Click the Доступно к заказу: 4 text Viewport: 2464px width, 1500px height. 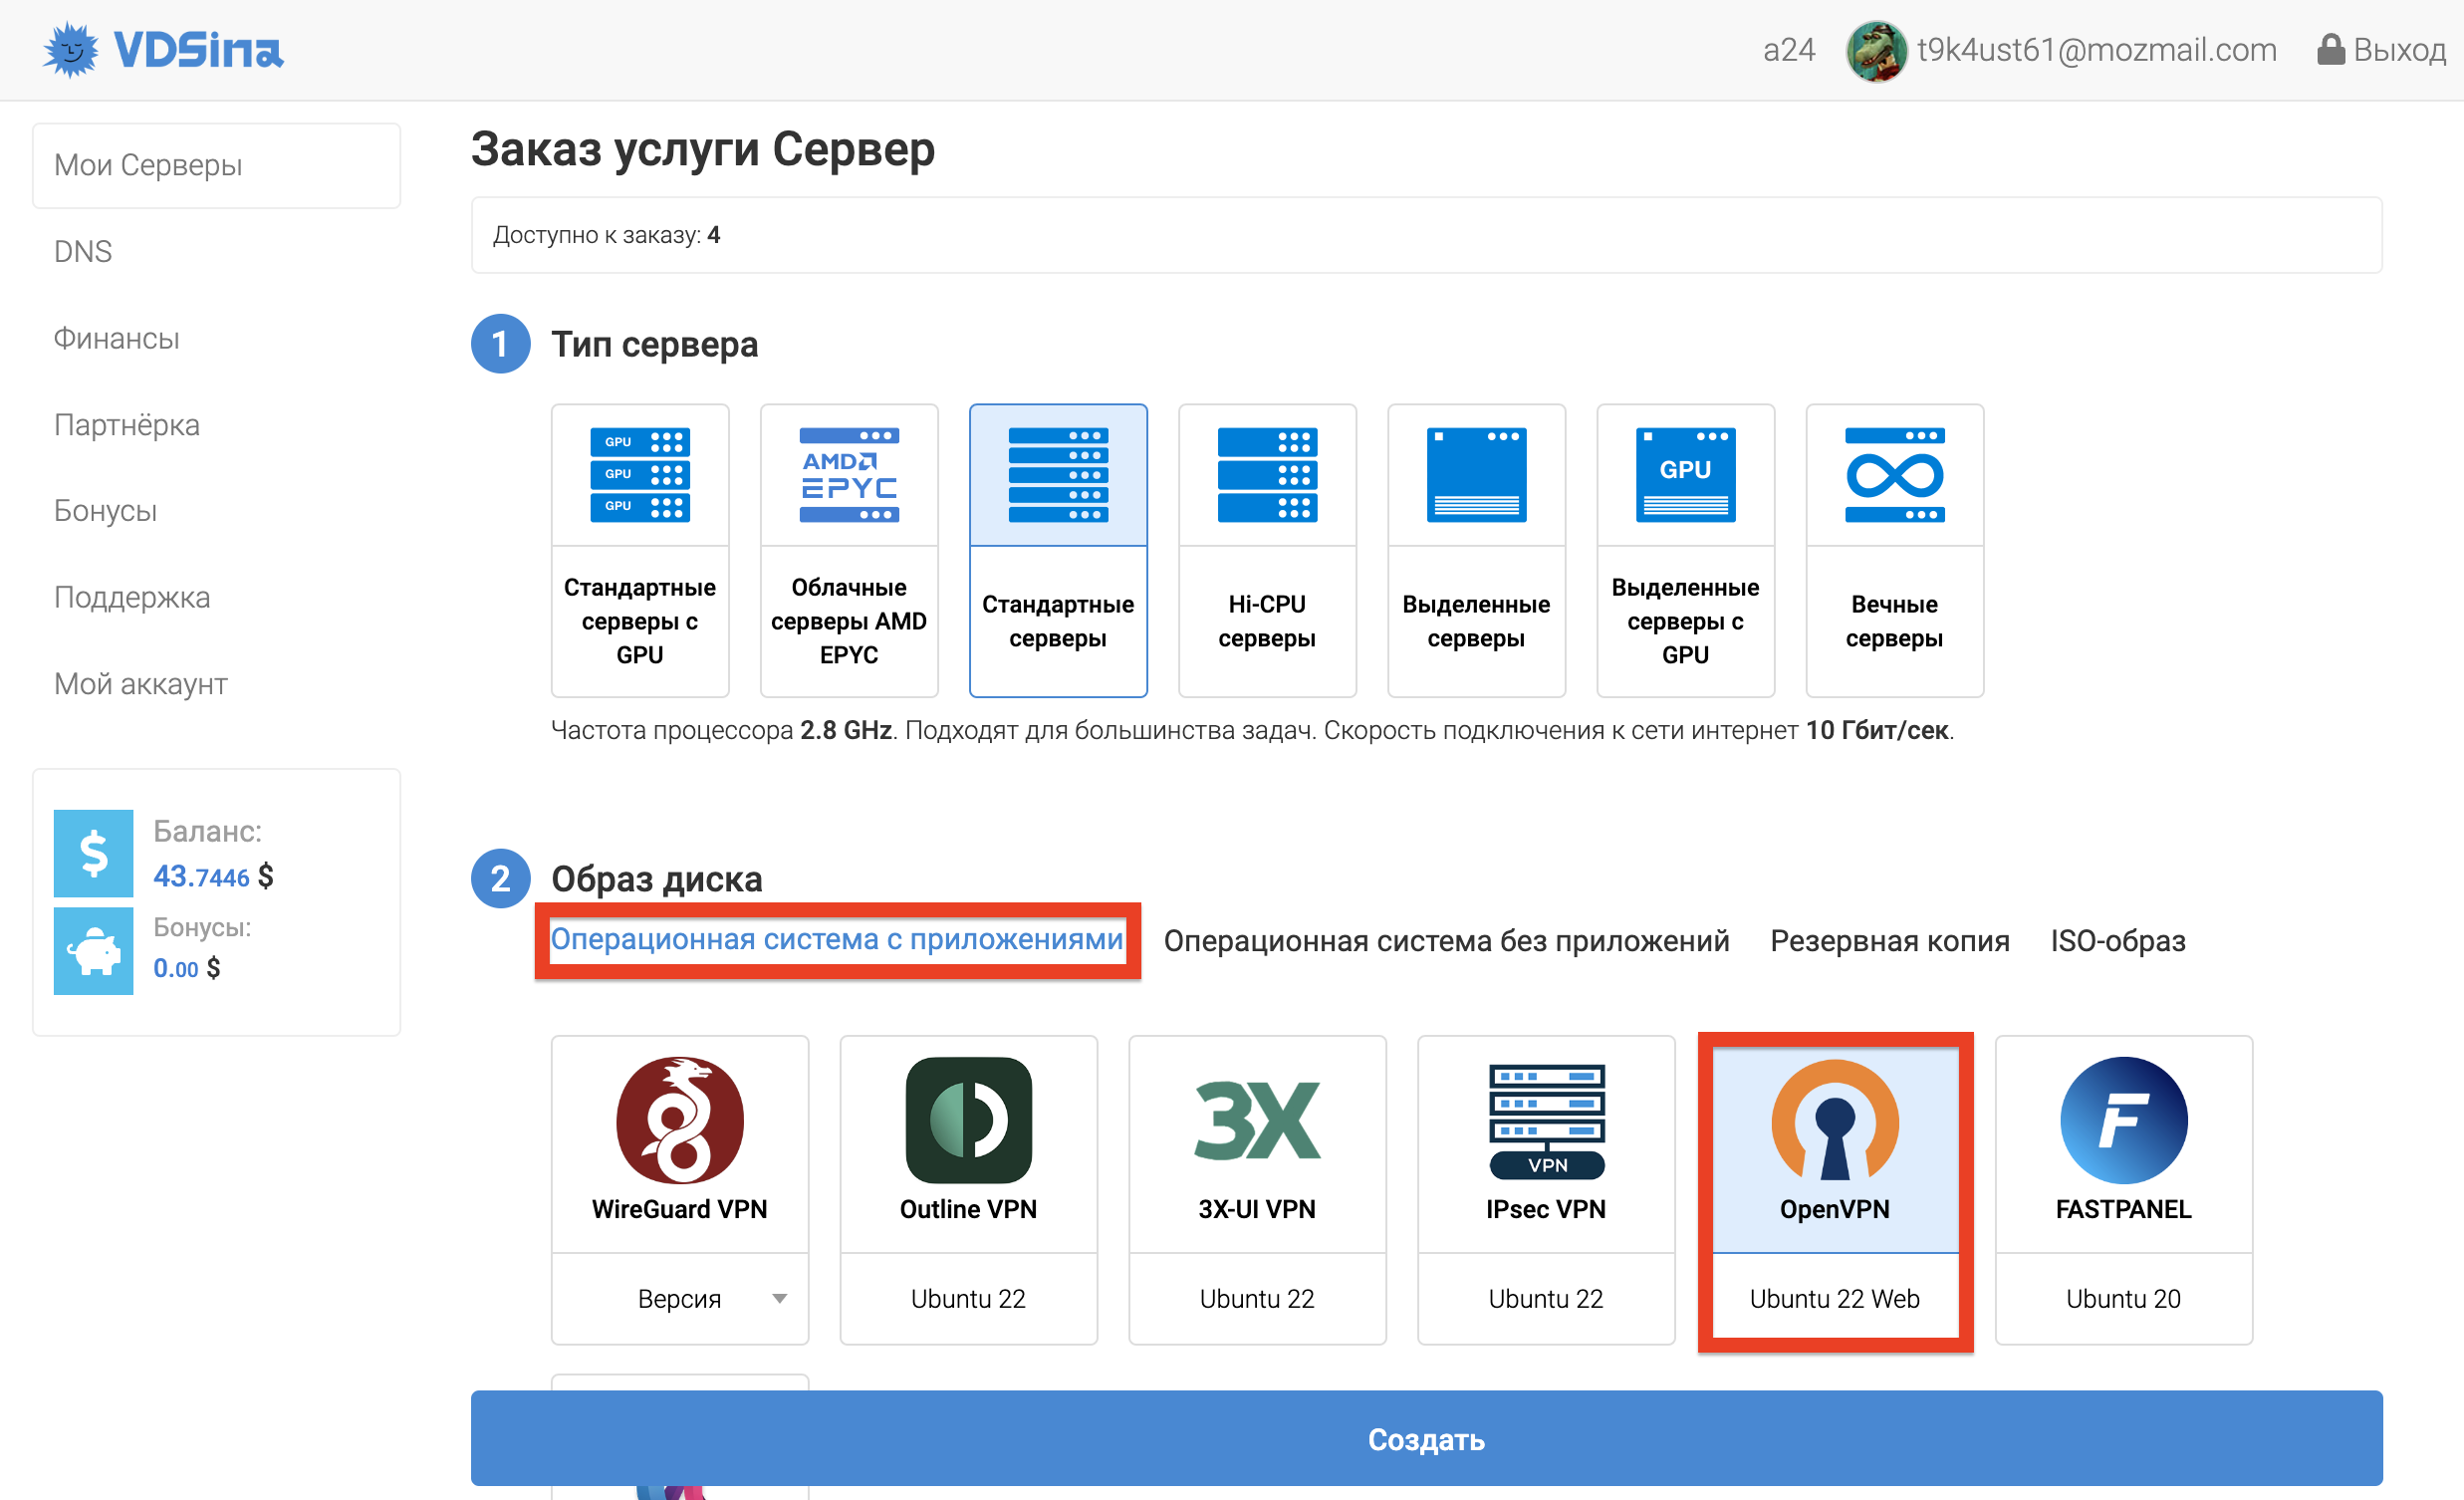606,235
